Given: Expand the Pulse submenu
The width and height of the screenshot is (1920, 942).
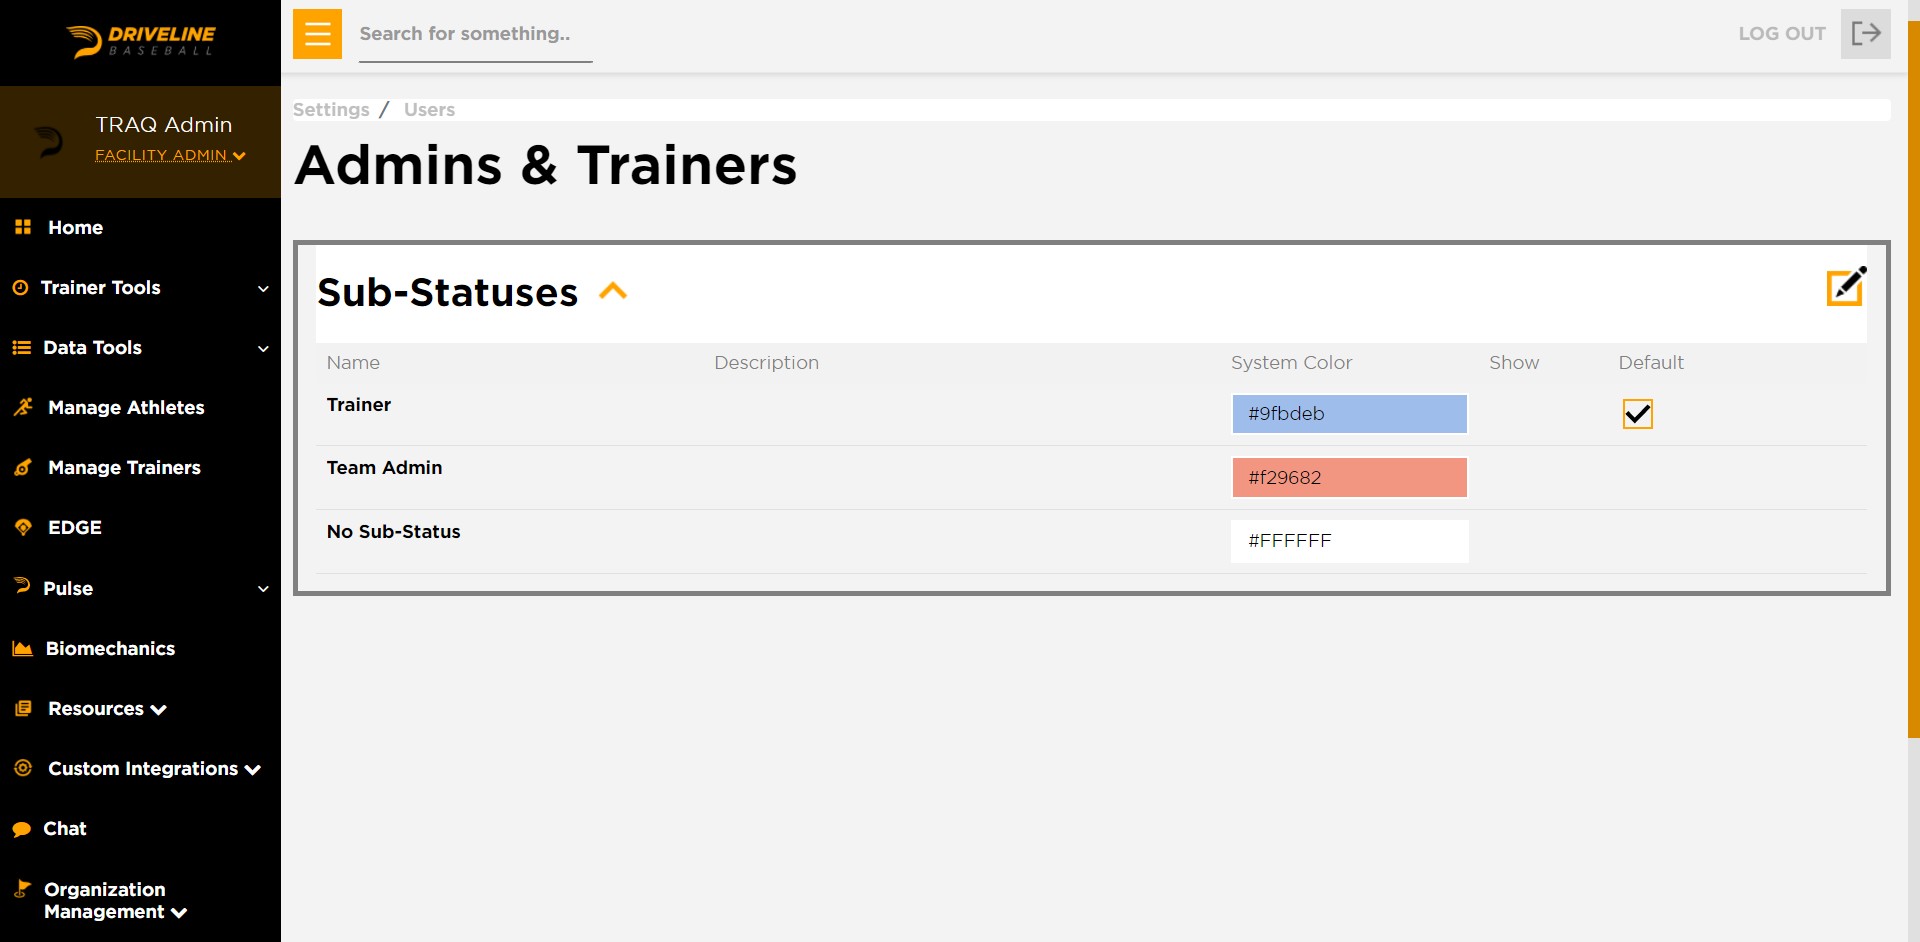Looking at the screenshot, I should (263, 589).
